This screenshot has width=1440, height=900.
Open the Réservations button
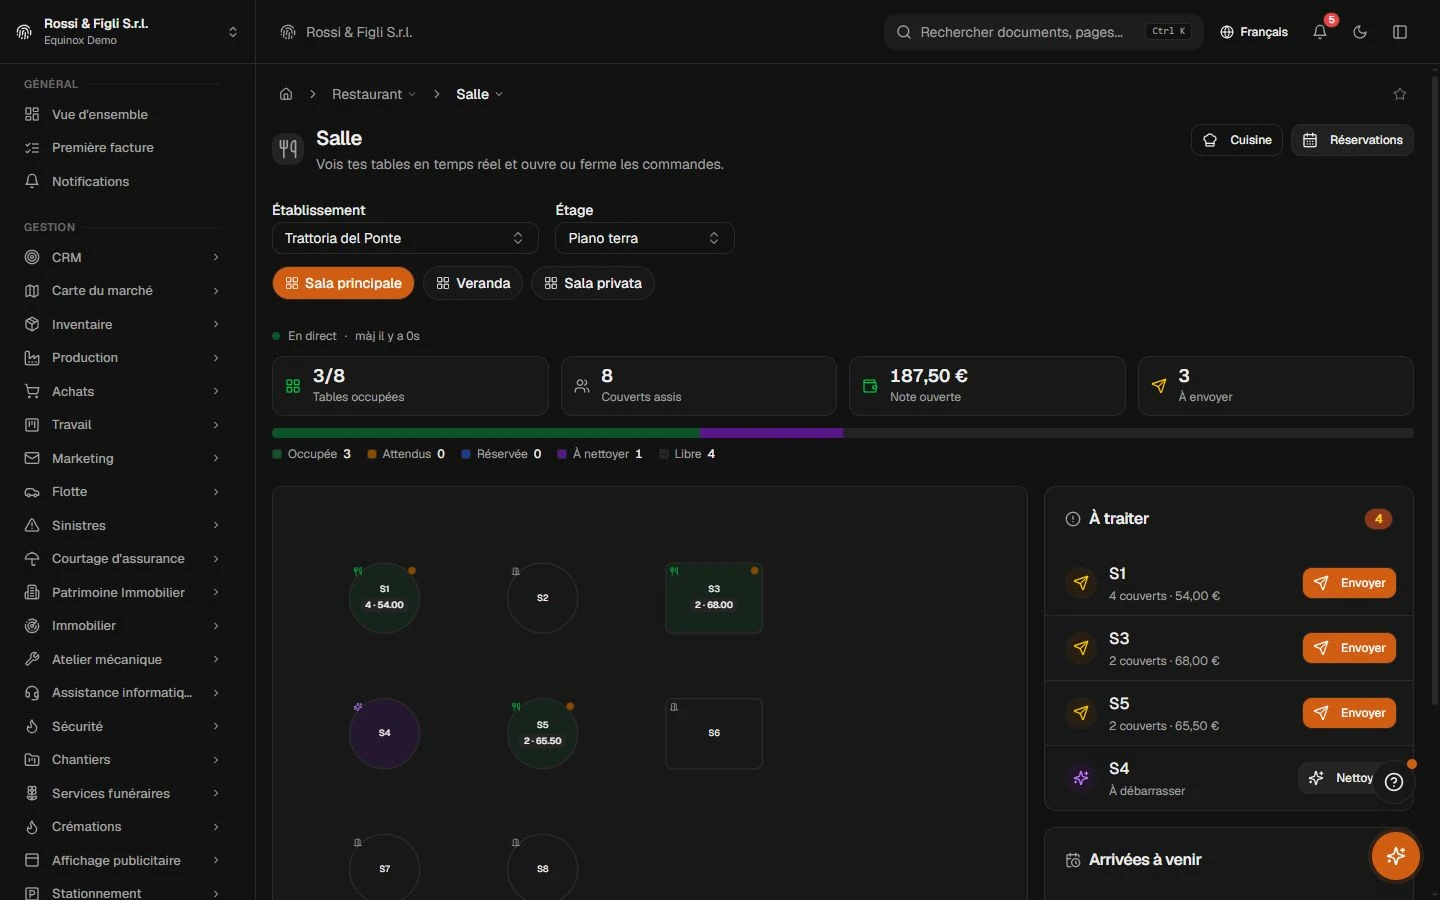tap(1352, 140)
